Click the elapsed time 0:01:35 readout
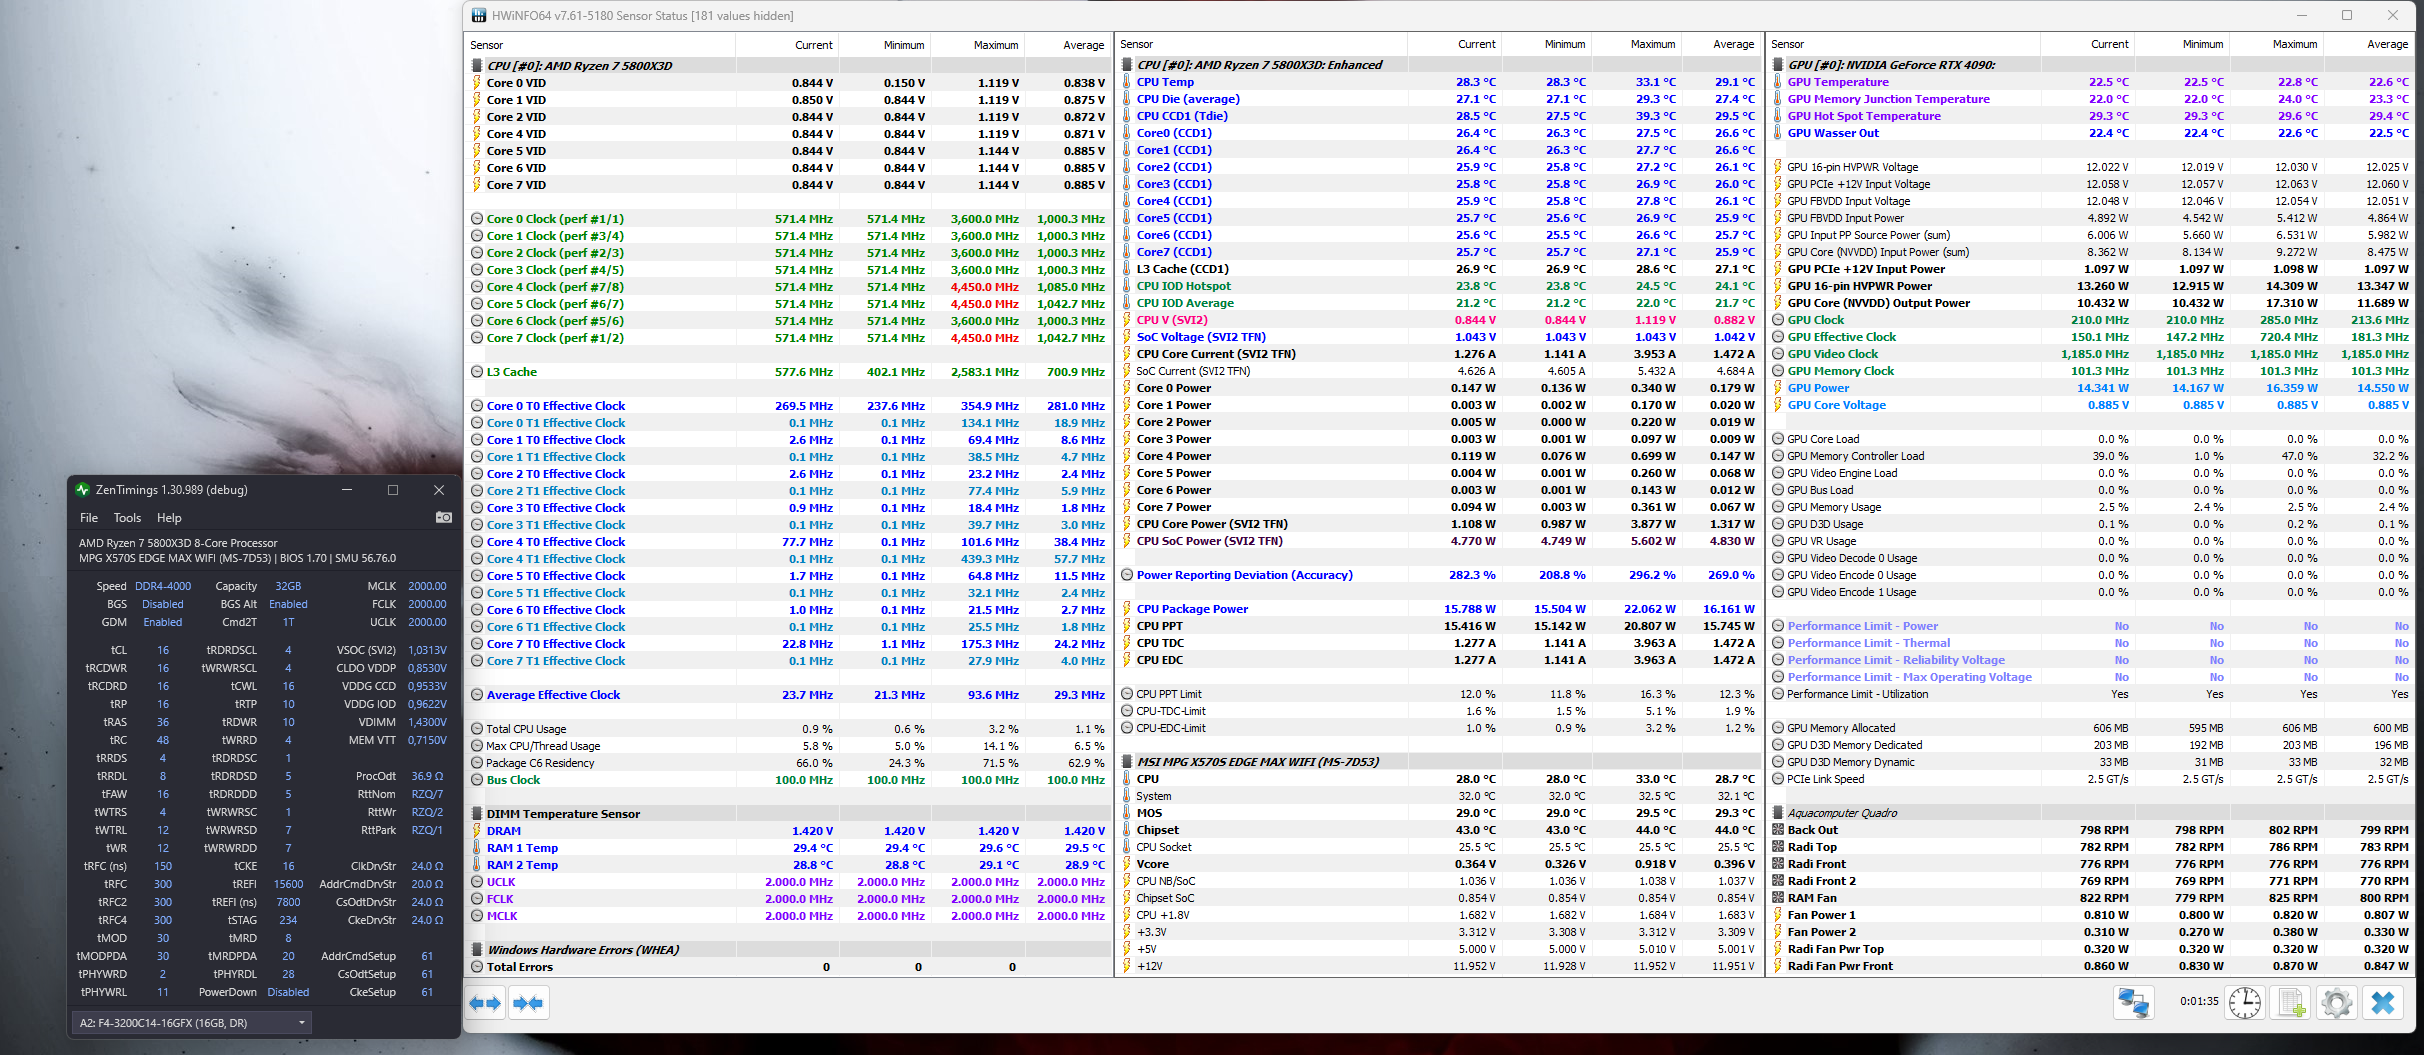The width and height of the screenshot is (2424, 1055). [x=2199, y=1001]
